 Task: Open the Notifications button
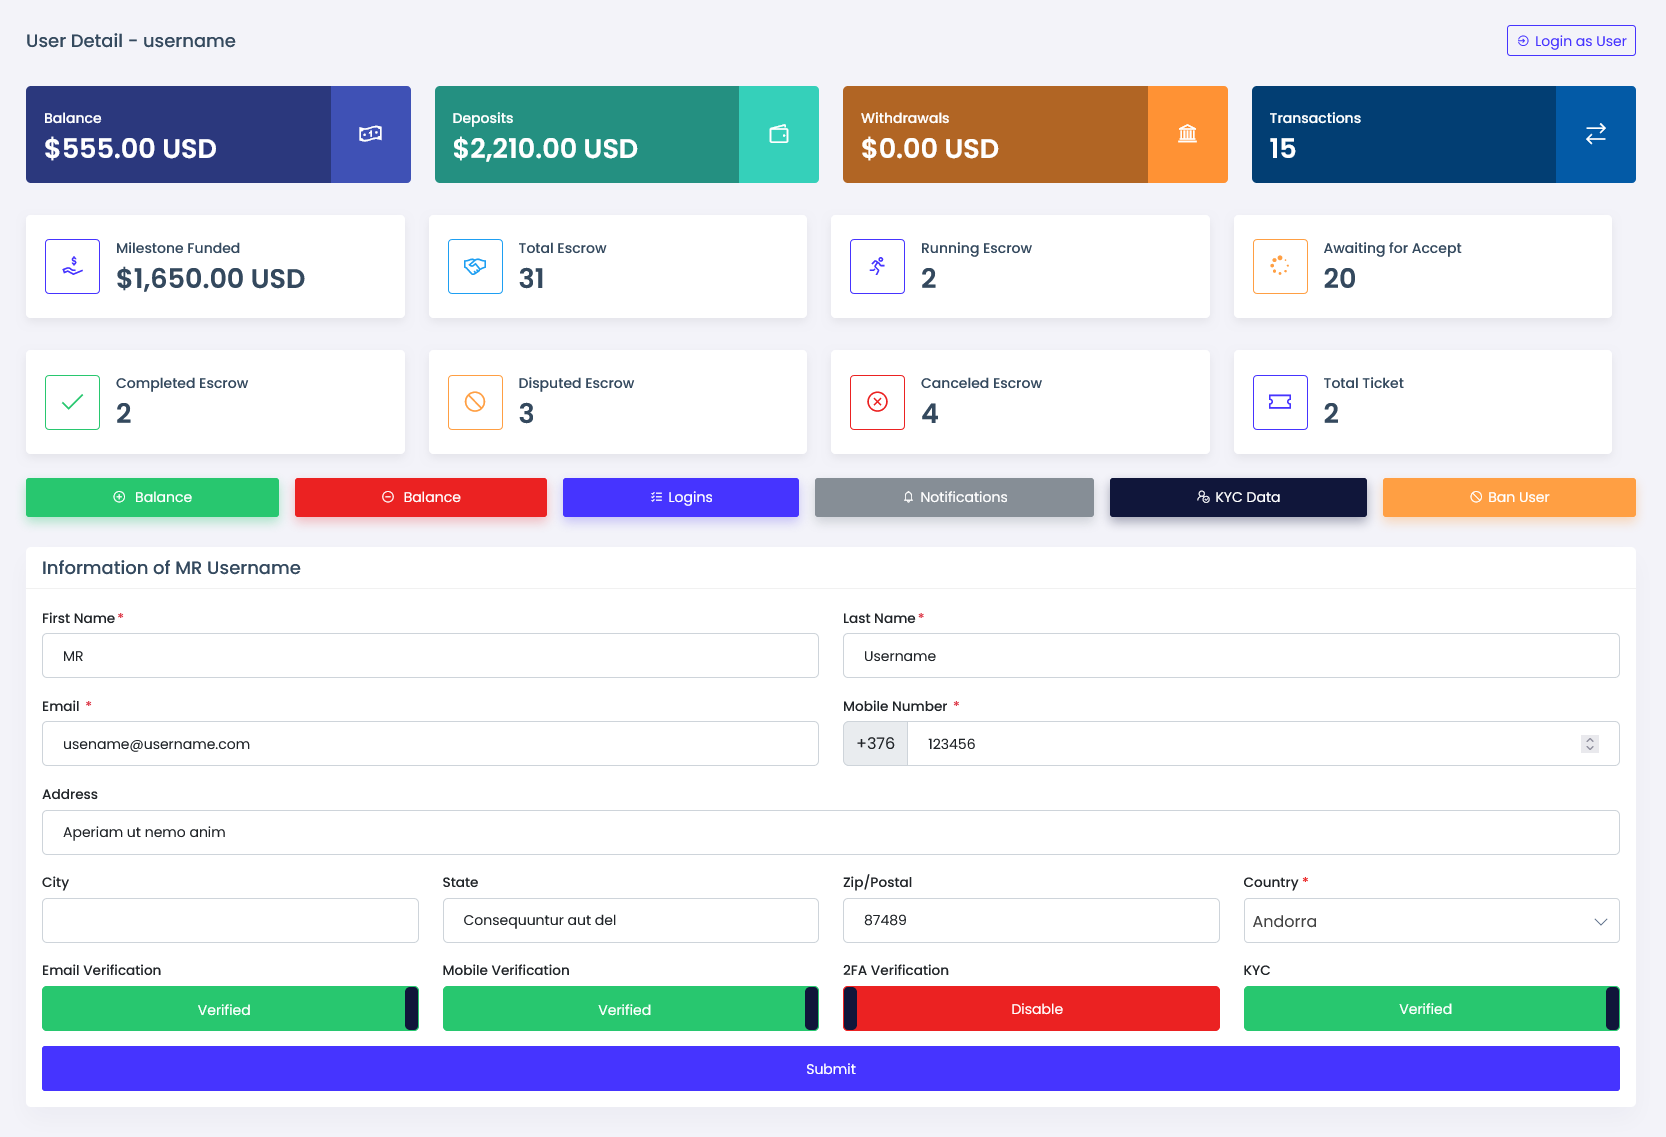click(954, 497)
